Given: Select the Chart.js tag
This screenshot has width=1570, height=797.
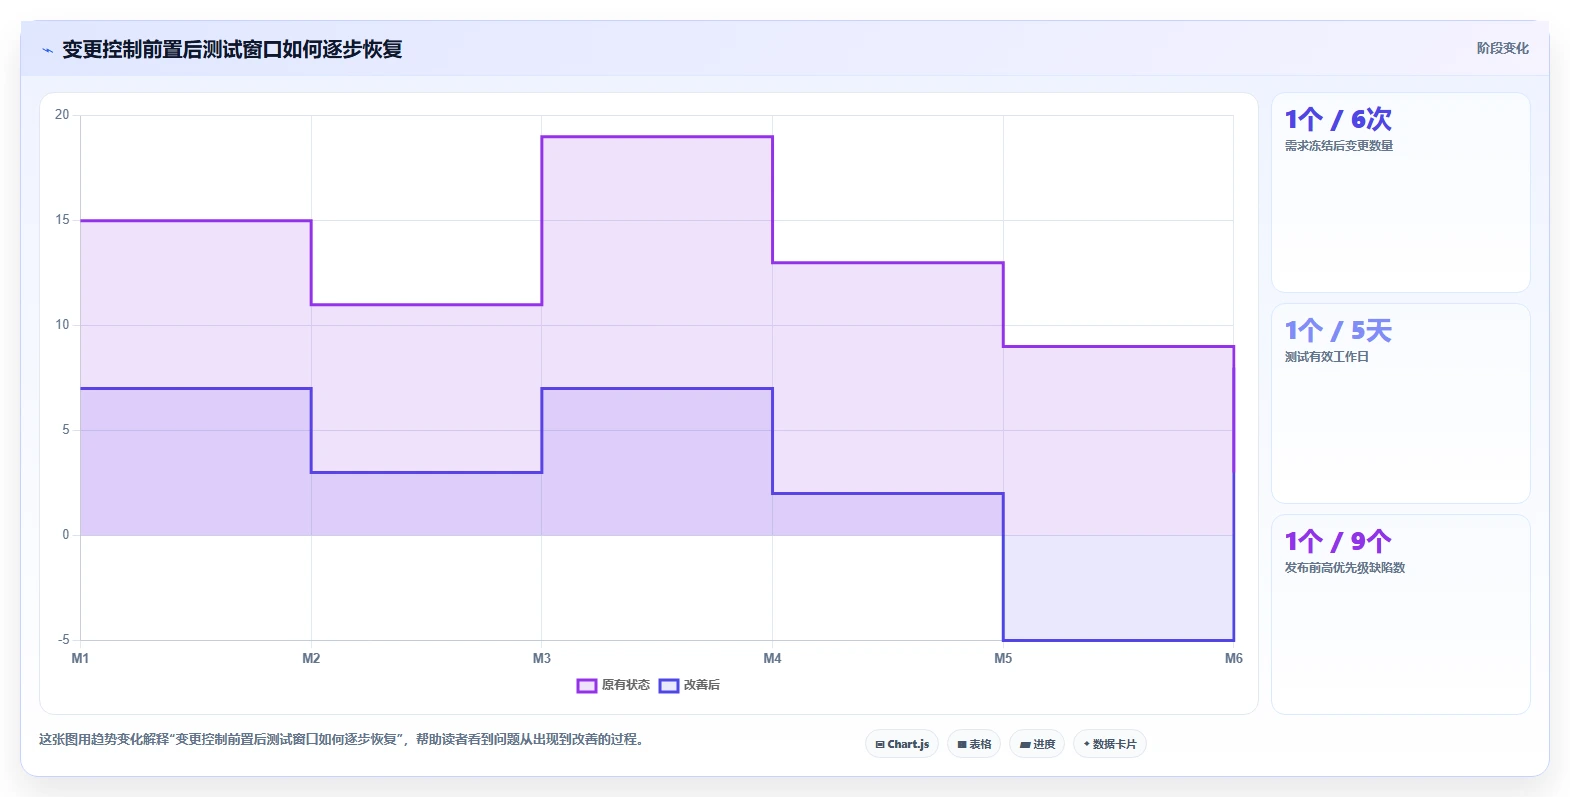Looking at the screenshot, I should point(902,744).
